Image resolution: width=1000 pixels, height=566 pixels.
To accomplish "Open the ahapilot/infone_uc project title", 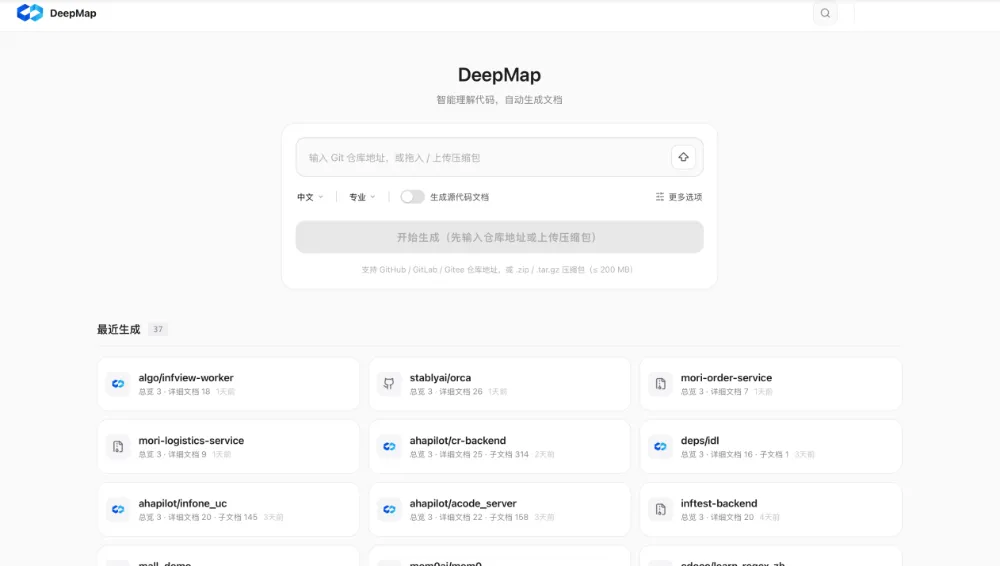I will coord(182,503).
